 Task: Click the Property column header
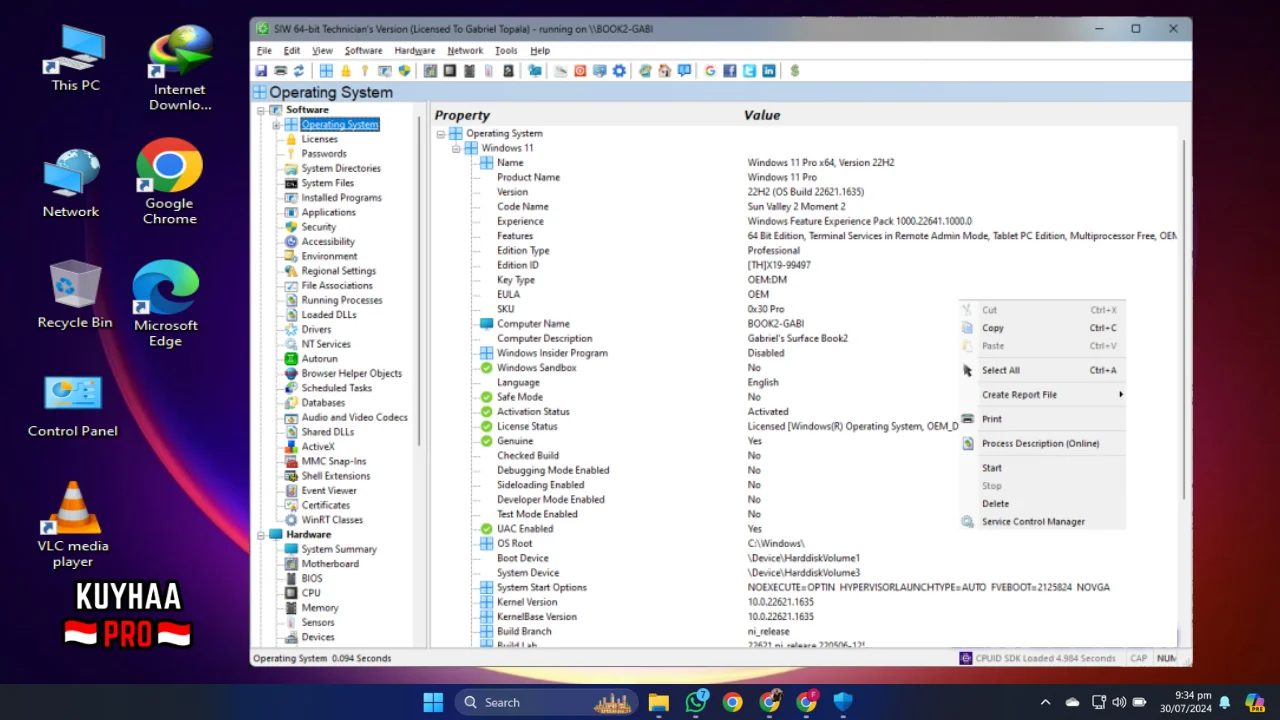point(462,115)
